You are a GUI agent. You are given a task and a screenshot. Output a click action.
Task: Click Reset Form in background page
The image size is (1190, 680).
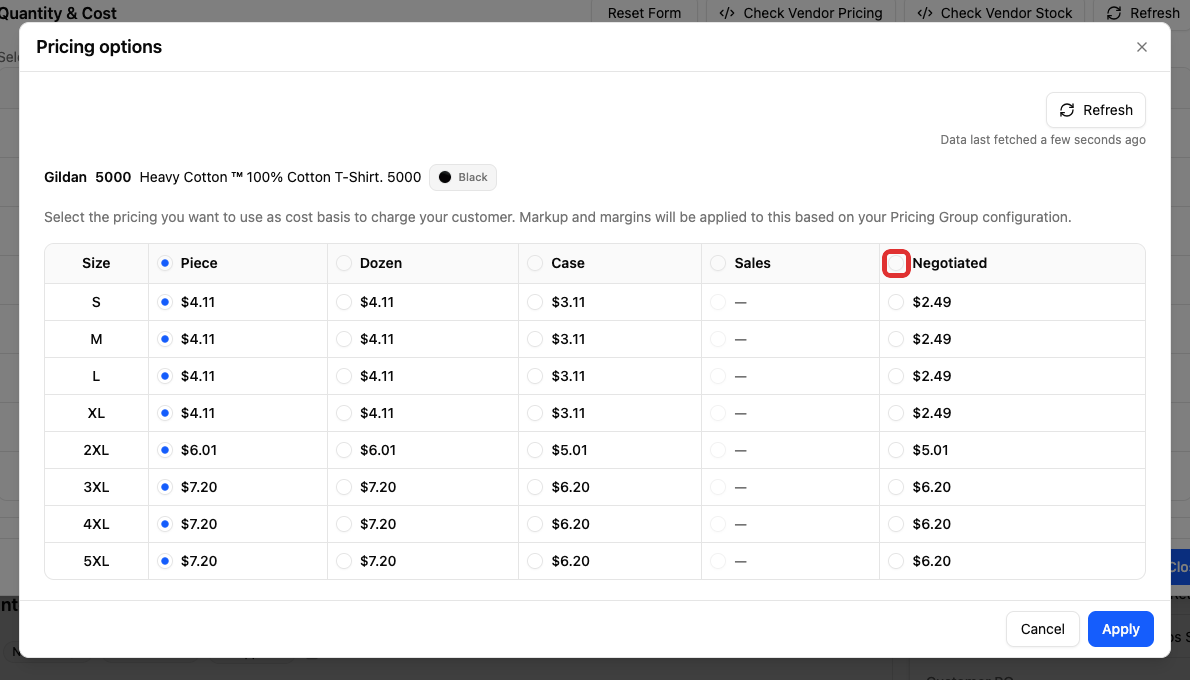point(644,13)
